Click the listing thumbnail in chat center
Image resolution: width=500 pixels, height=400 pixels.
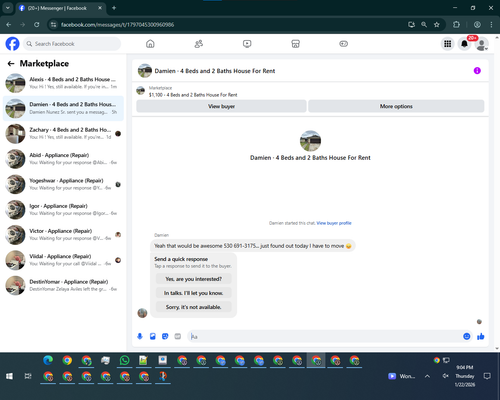point(310,141)
